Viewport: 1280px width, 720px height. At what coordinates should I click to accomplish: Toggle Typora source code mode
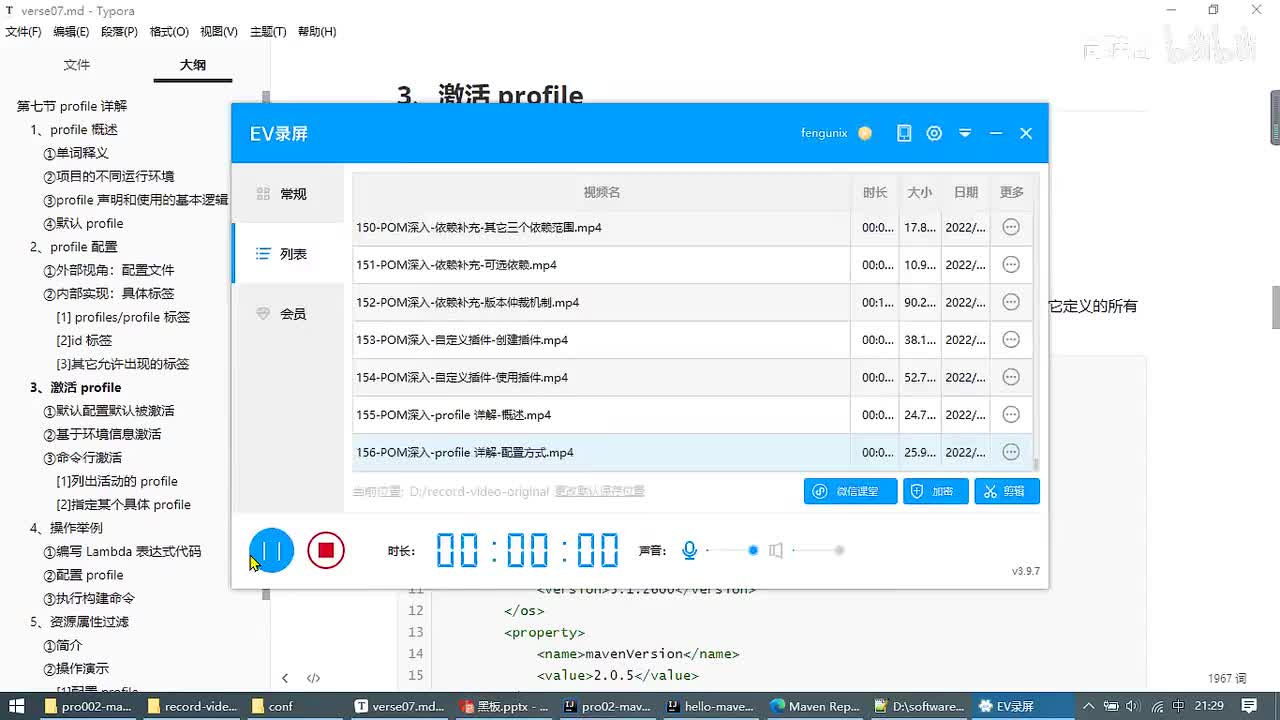pos(313,678)
